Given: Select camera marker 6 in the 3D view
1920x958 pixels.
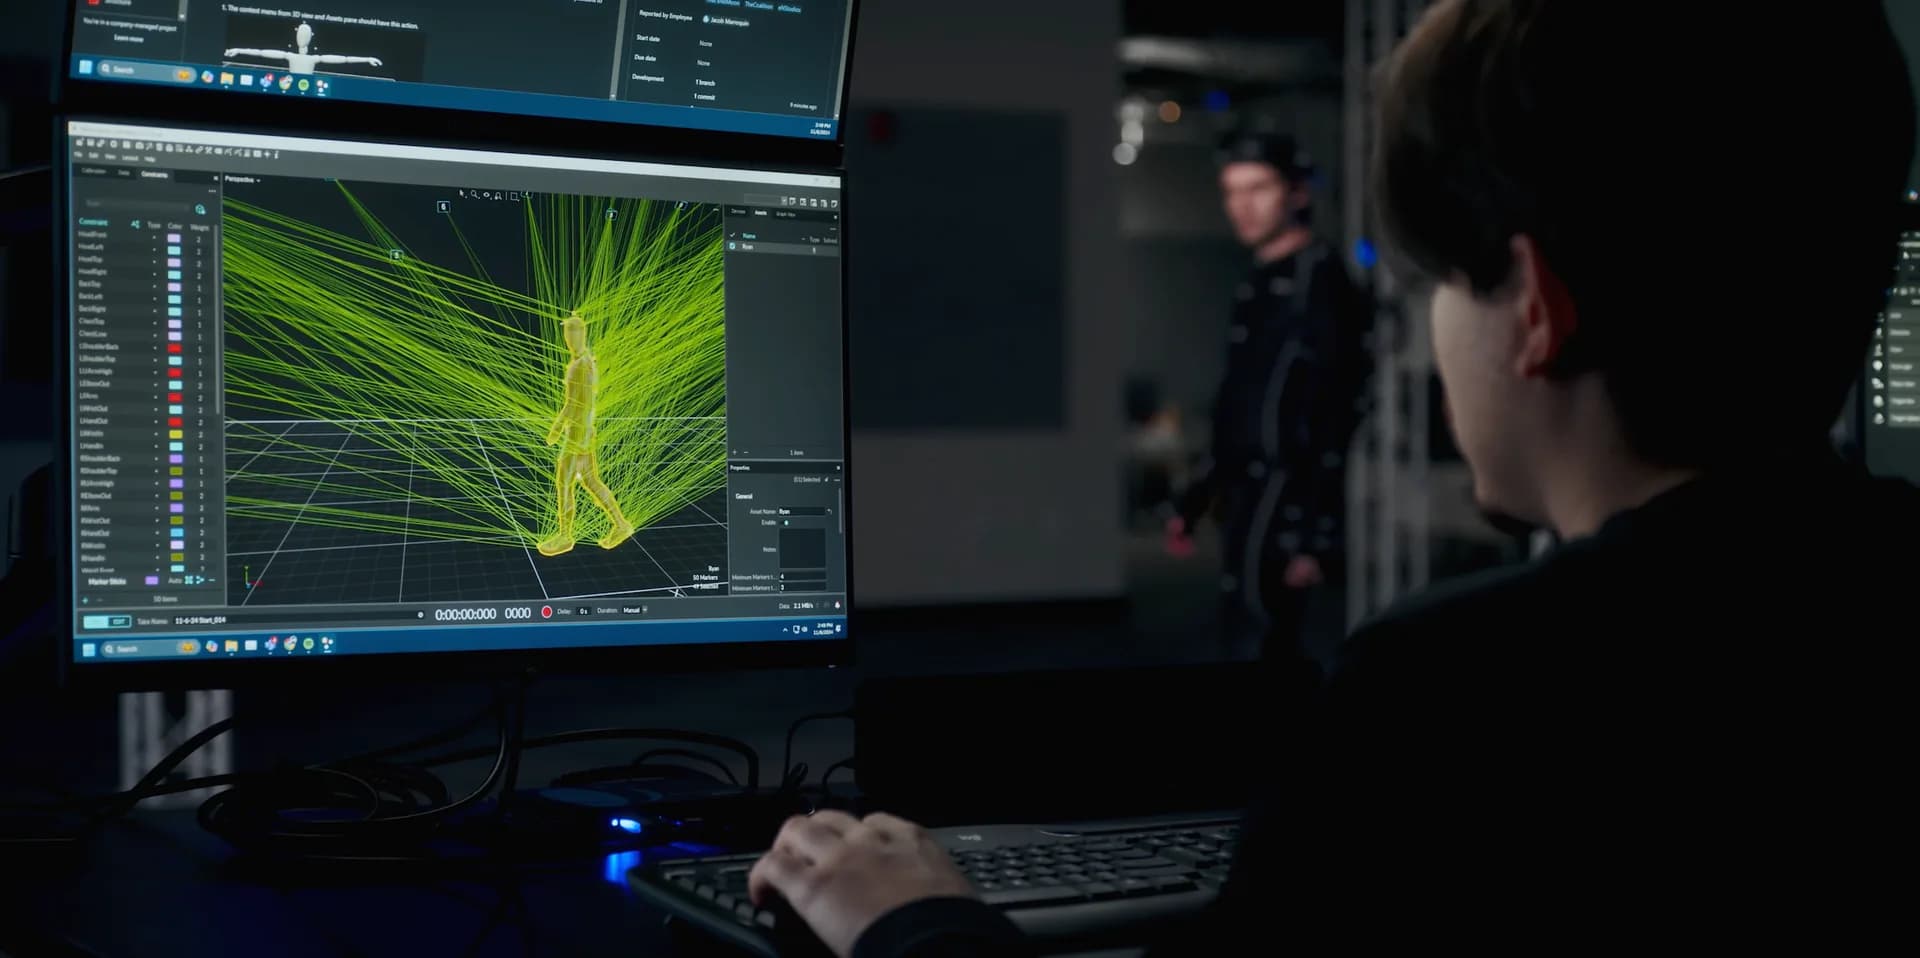Looking at the screenshot, I should click(443, 207).
